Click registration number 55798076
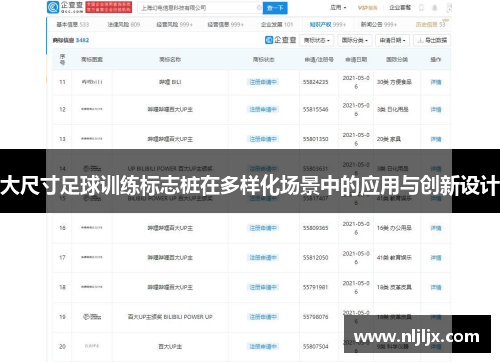This screenshot has height=362, width=500. [x=315, y=317]
